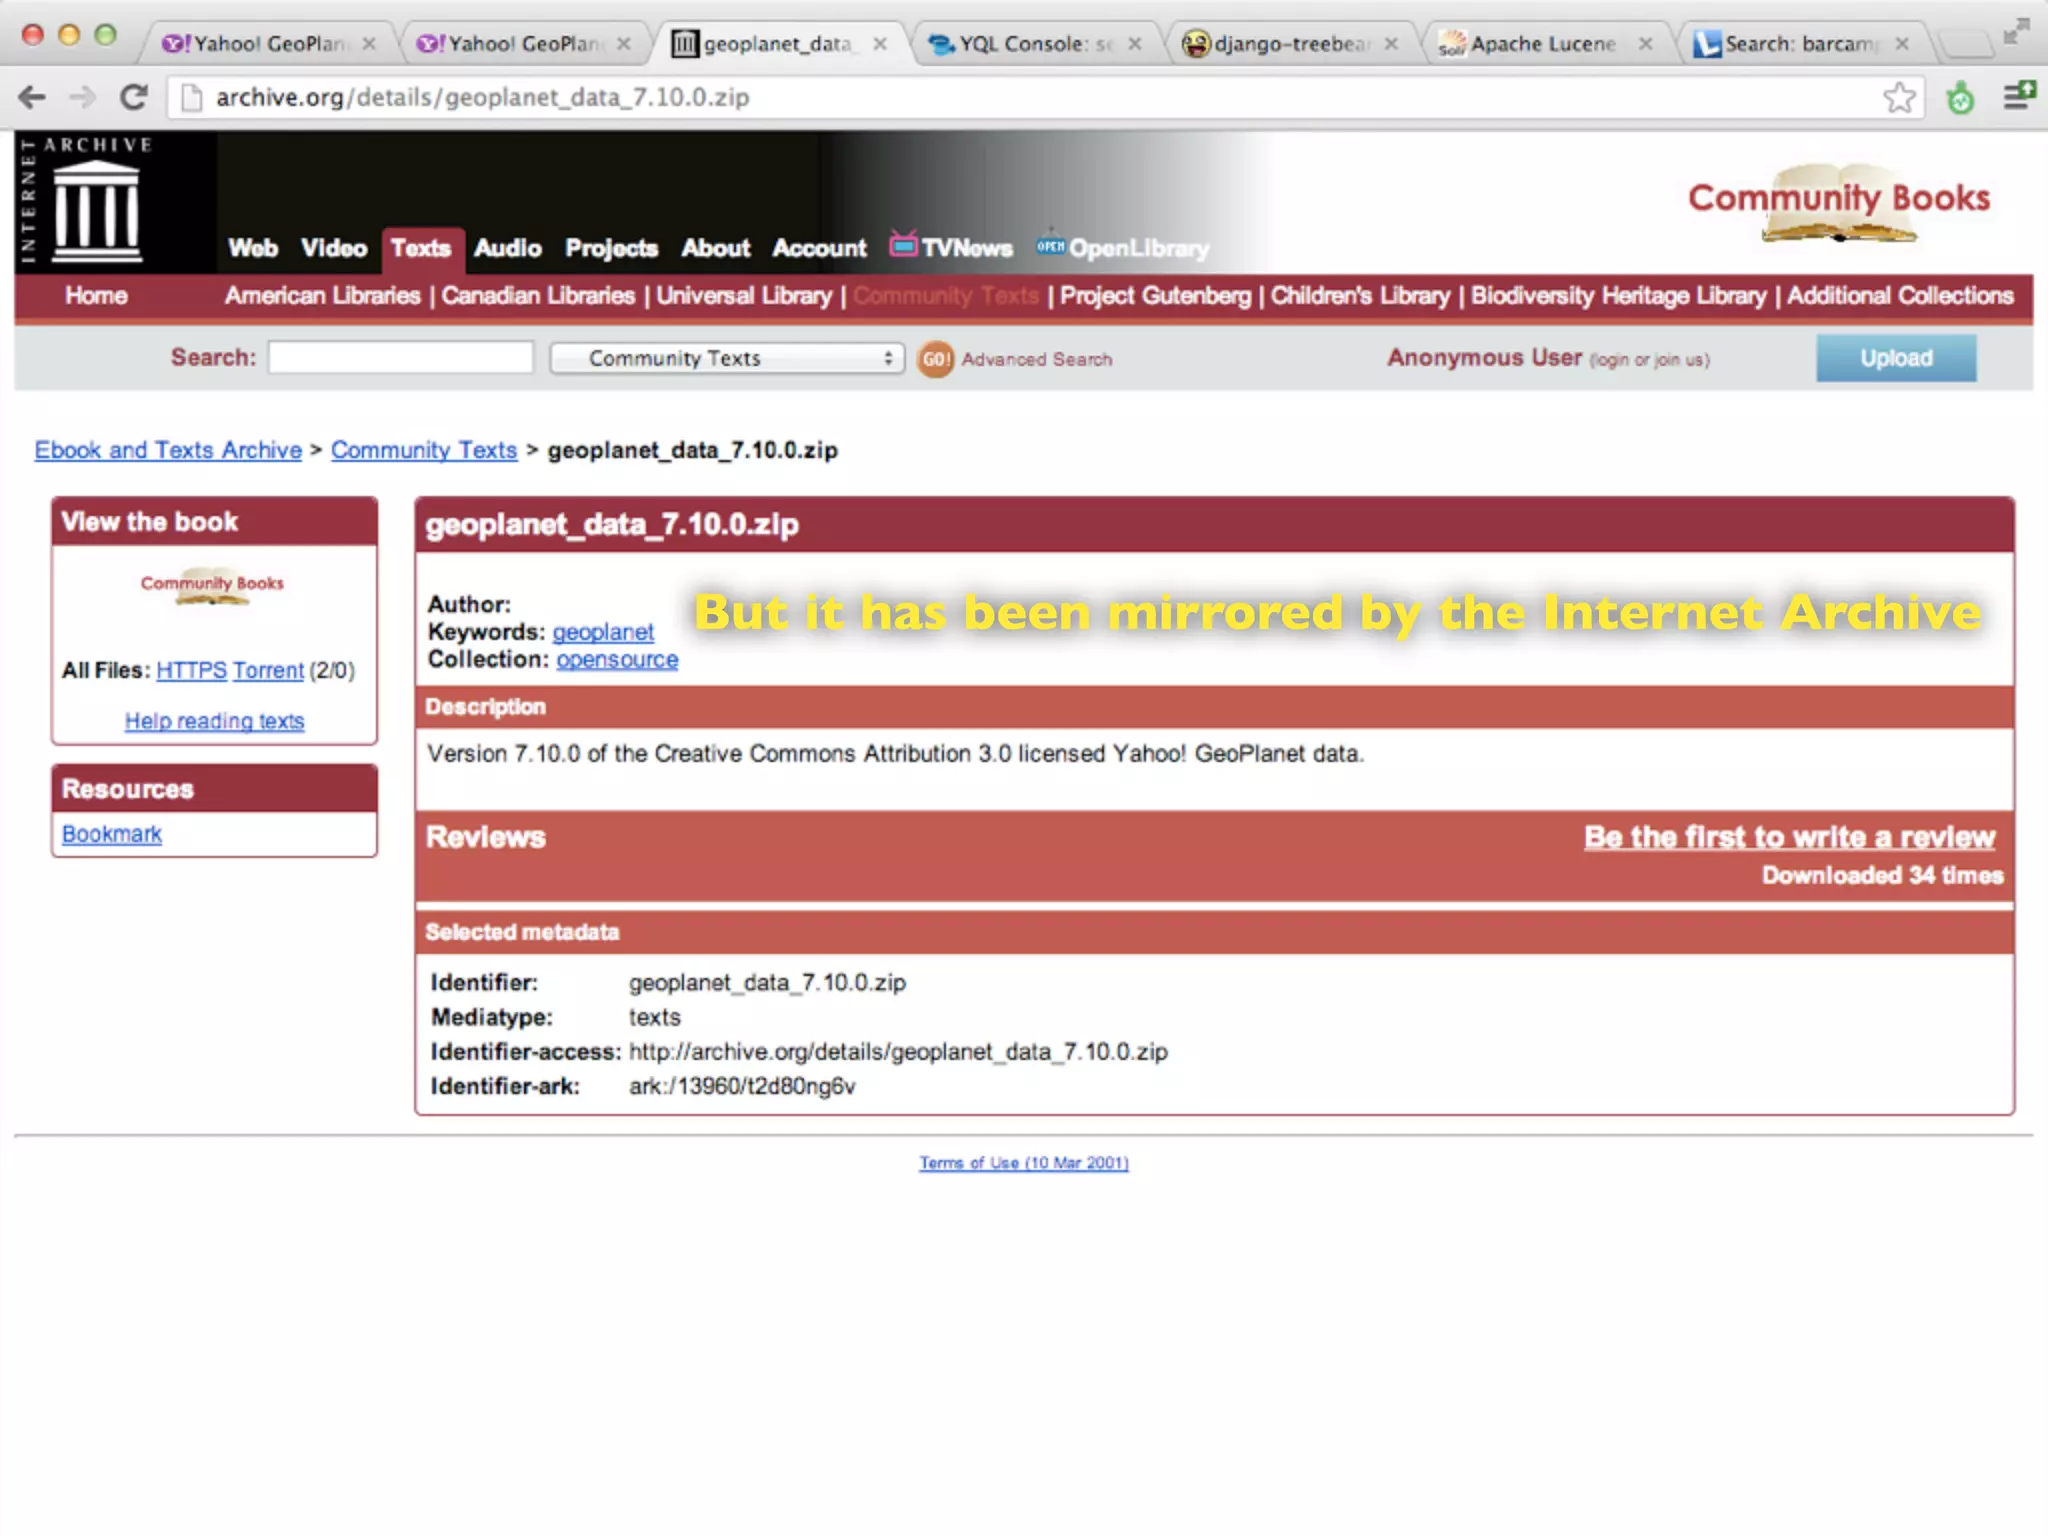
Task: Click the Upload button
Action: coord(1896,358)
